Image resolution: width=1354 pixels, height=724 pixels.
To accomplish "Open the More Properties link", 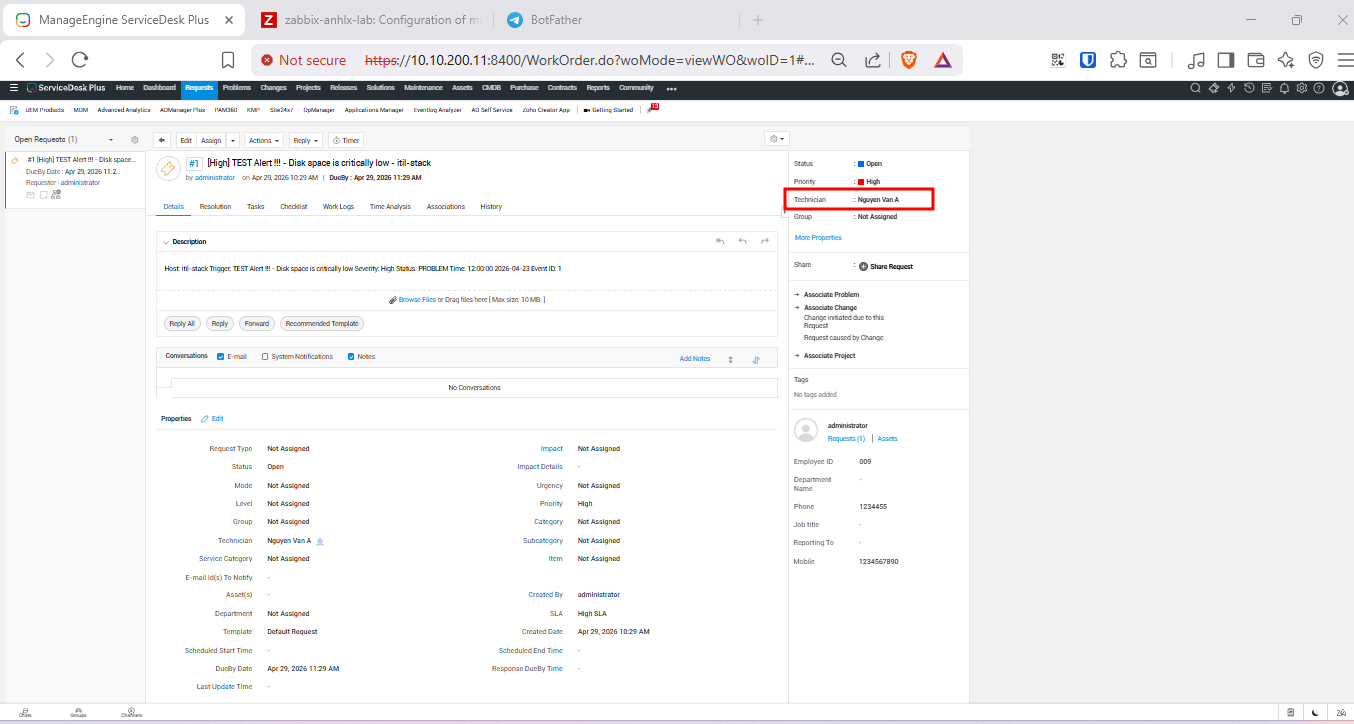I will click(x=818, y=238).
